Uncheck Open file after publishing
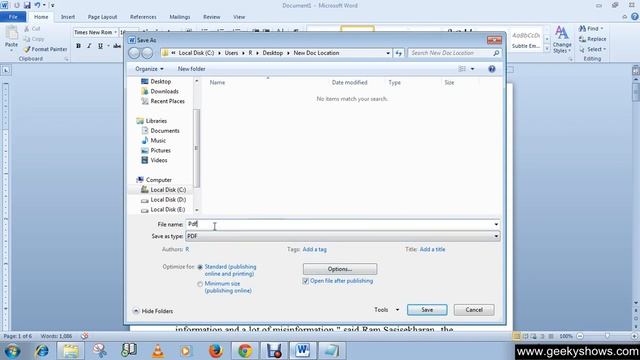The image size is (640, 360). 305,281
